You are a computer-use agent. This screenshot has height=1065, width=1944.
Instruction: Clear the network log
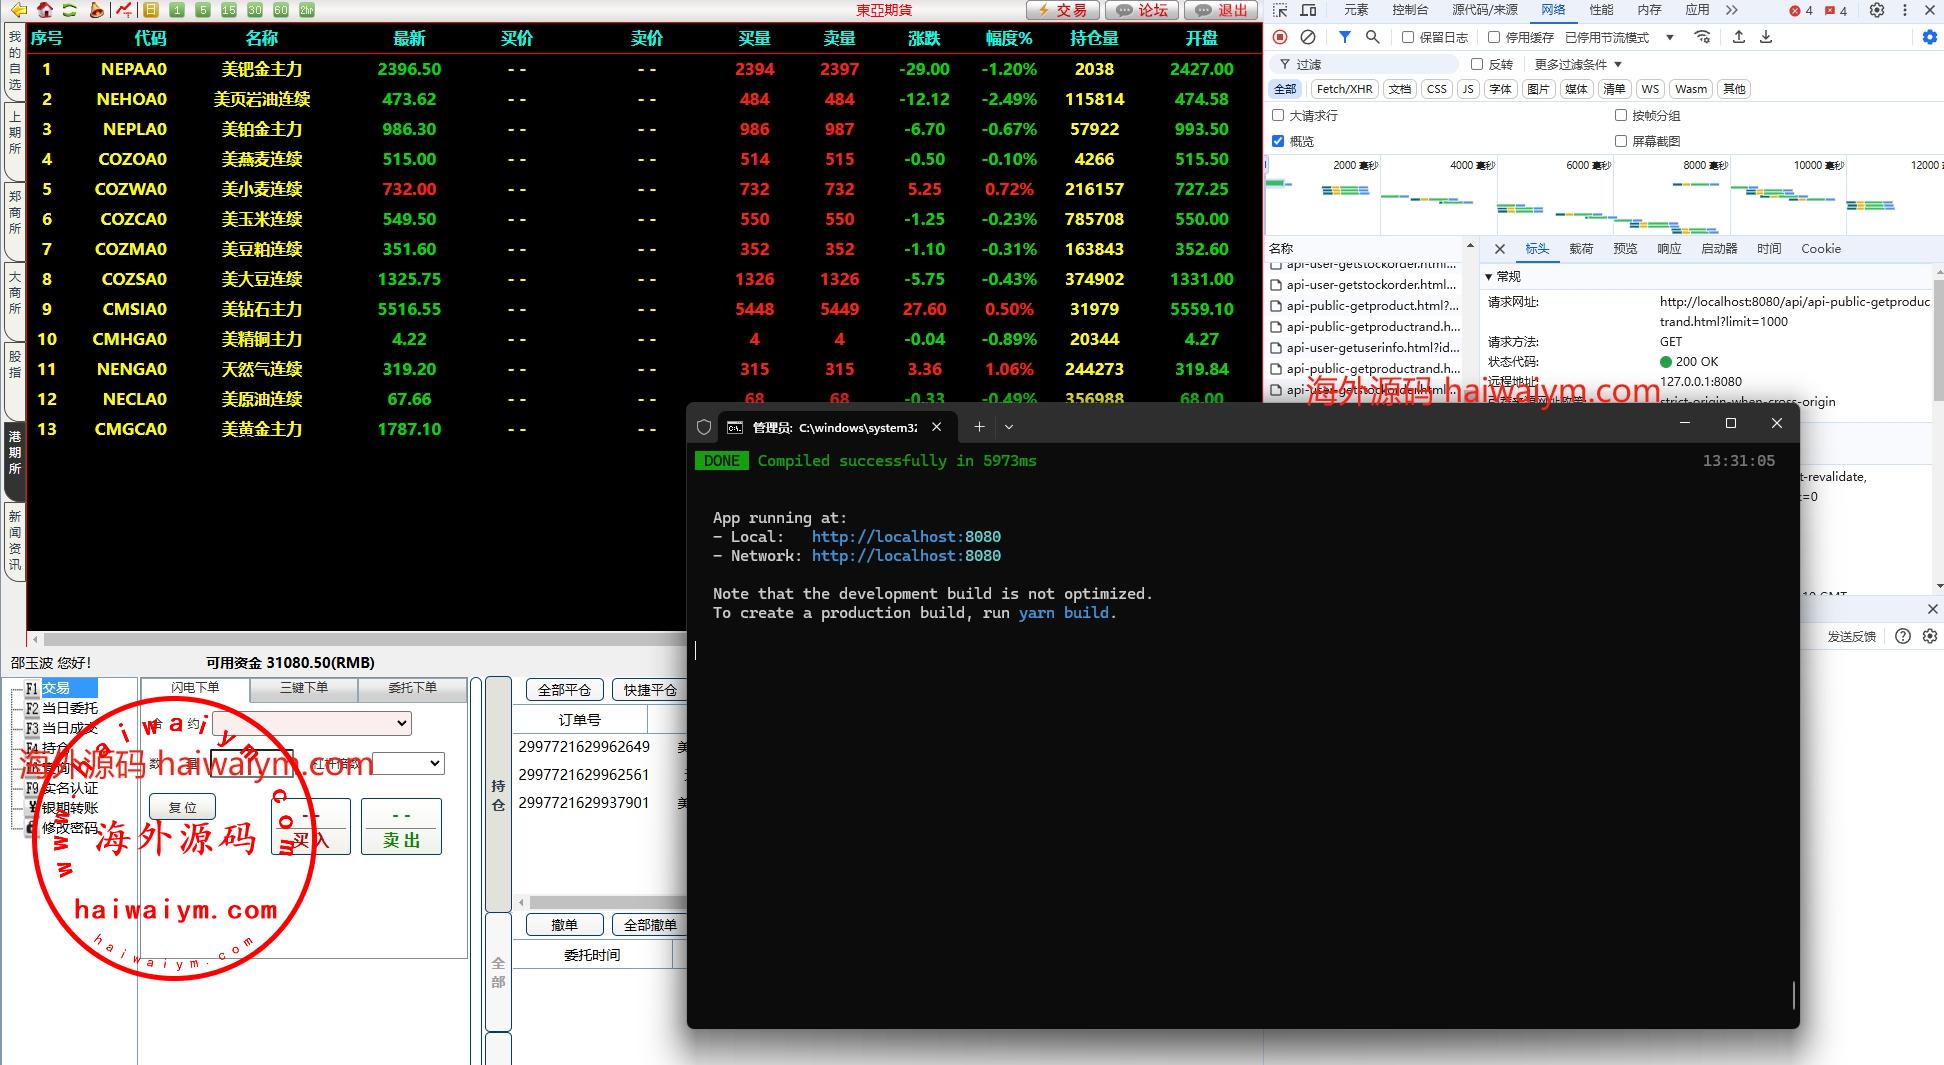point(1307,37)
